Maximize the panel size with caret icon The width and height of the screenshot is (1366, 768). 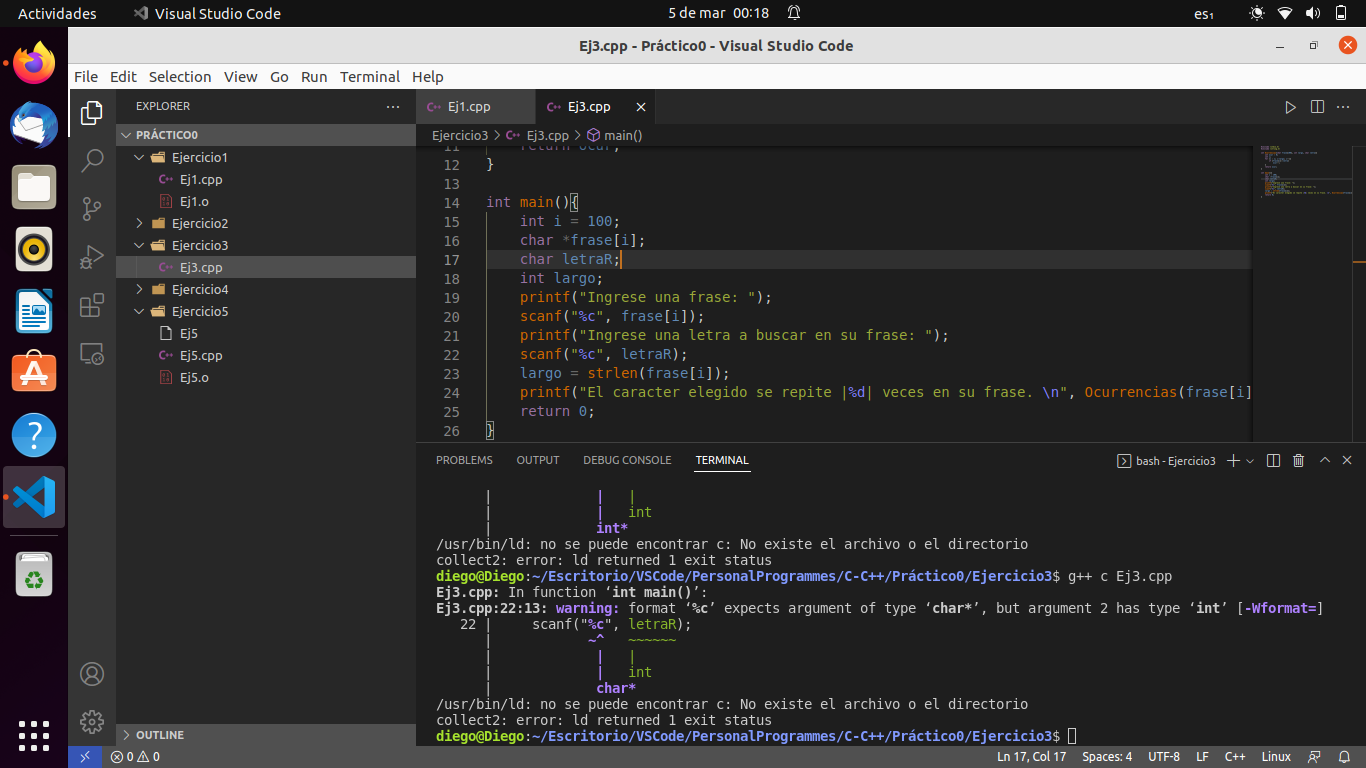(x=1325, y=460)
